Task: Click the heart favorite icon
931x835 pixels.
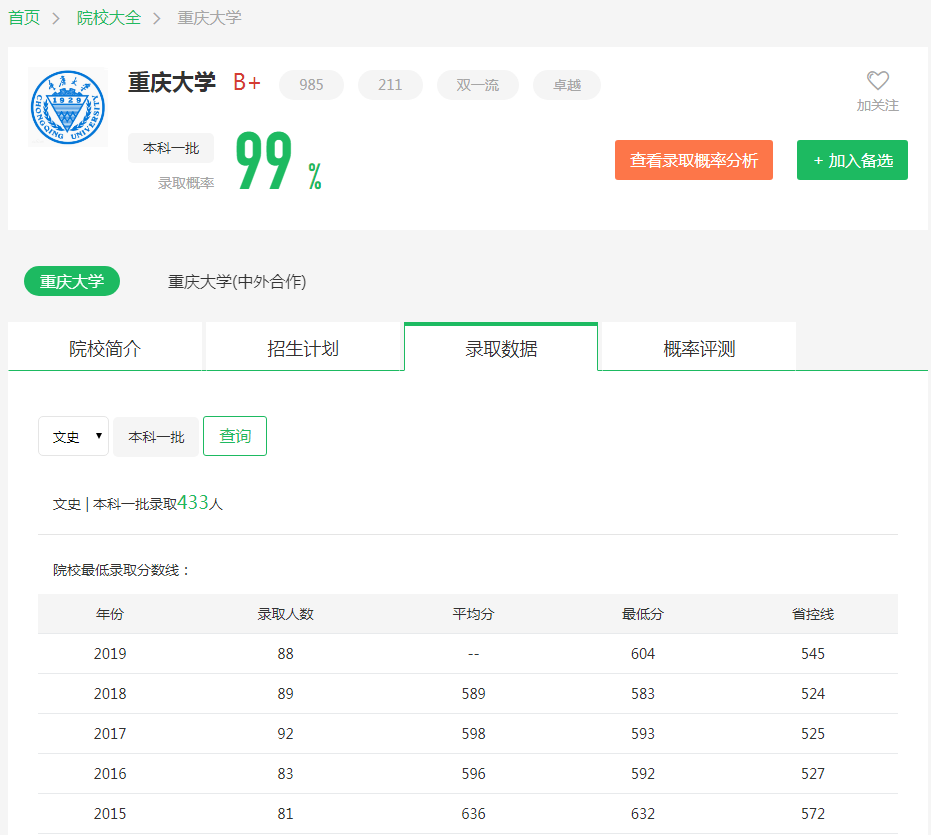Action: pos(877,81)
